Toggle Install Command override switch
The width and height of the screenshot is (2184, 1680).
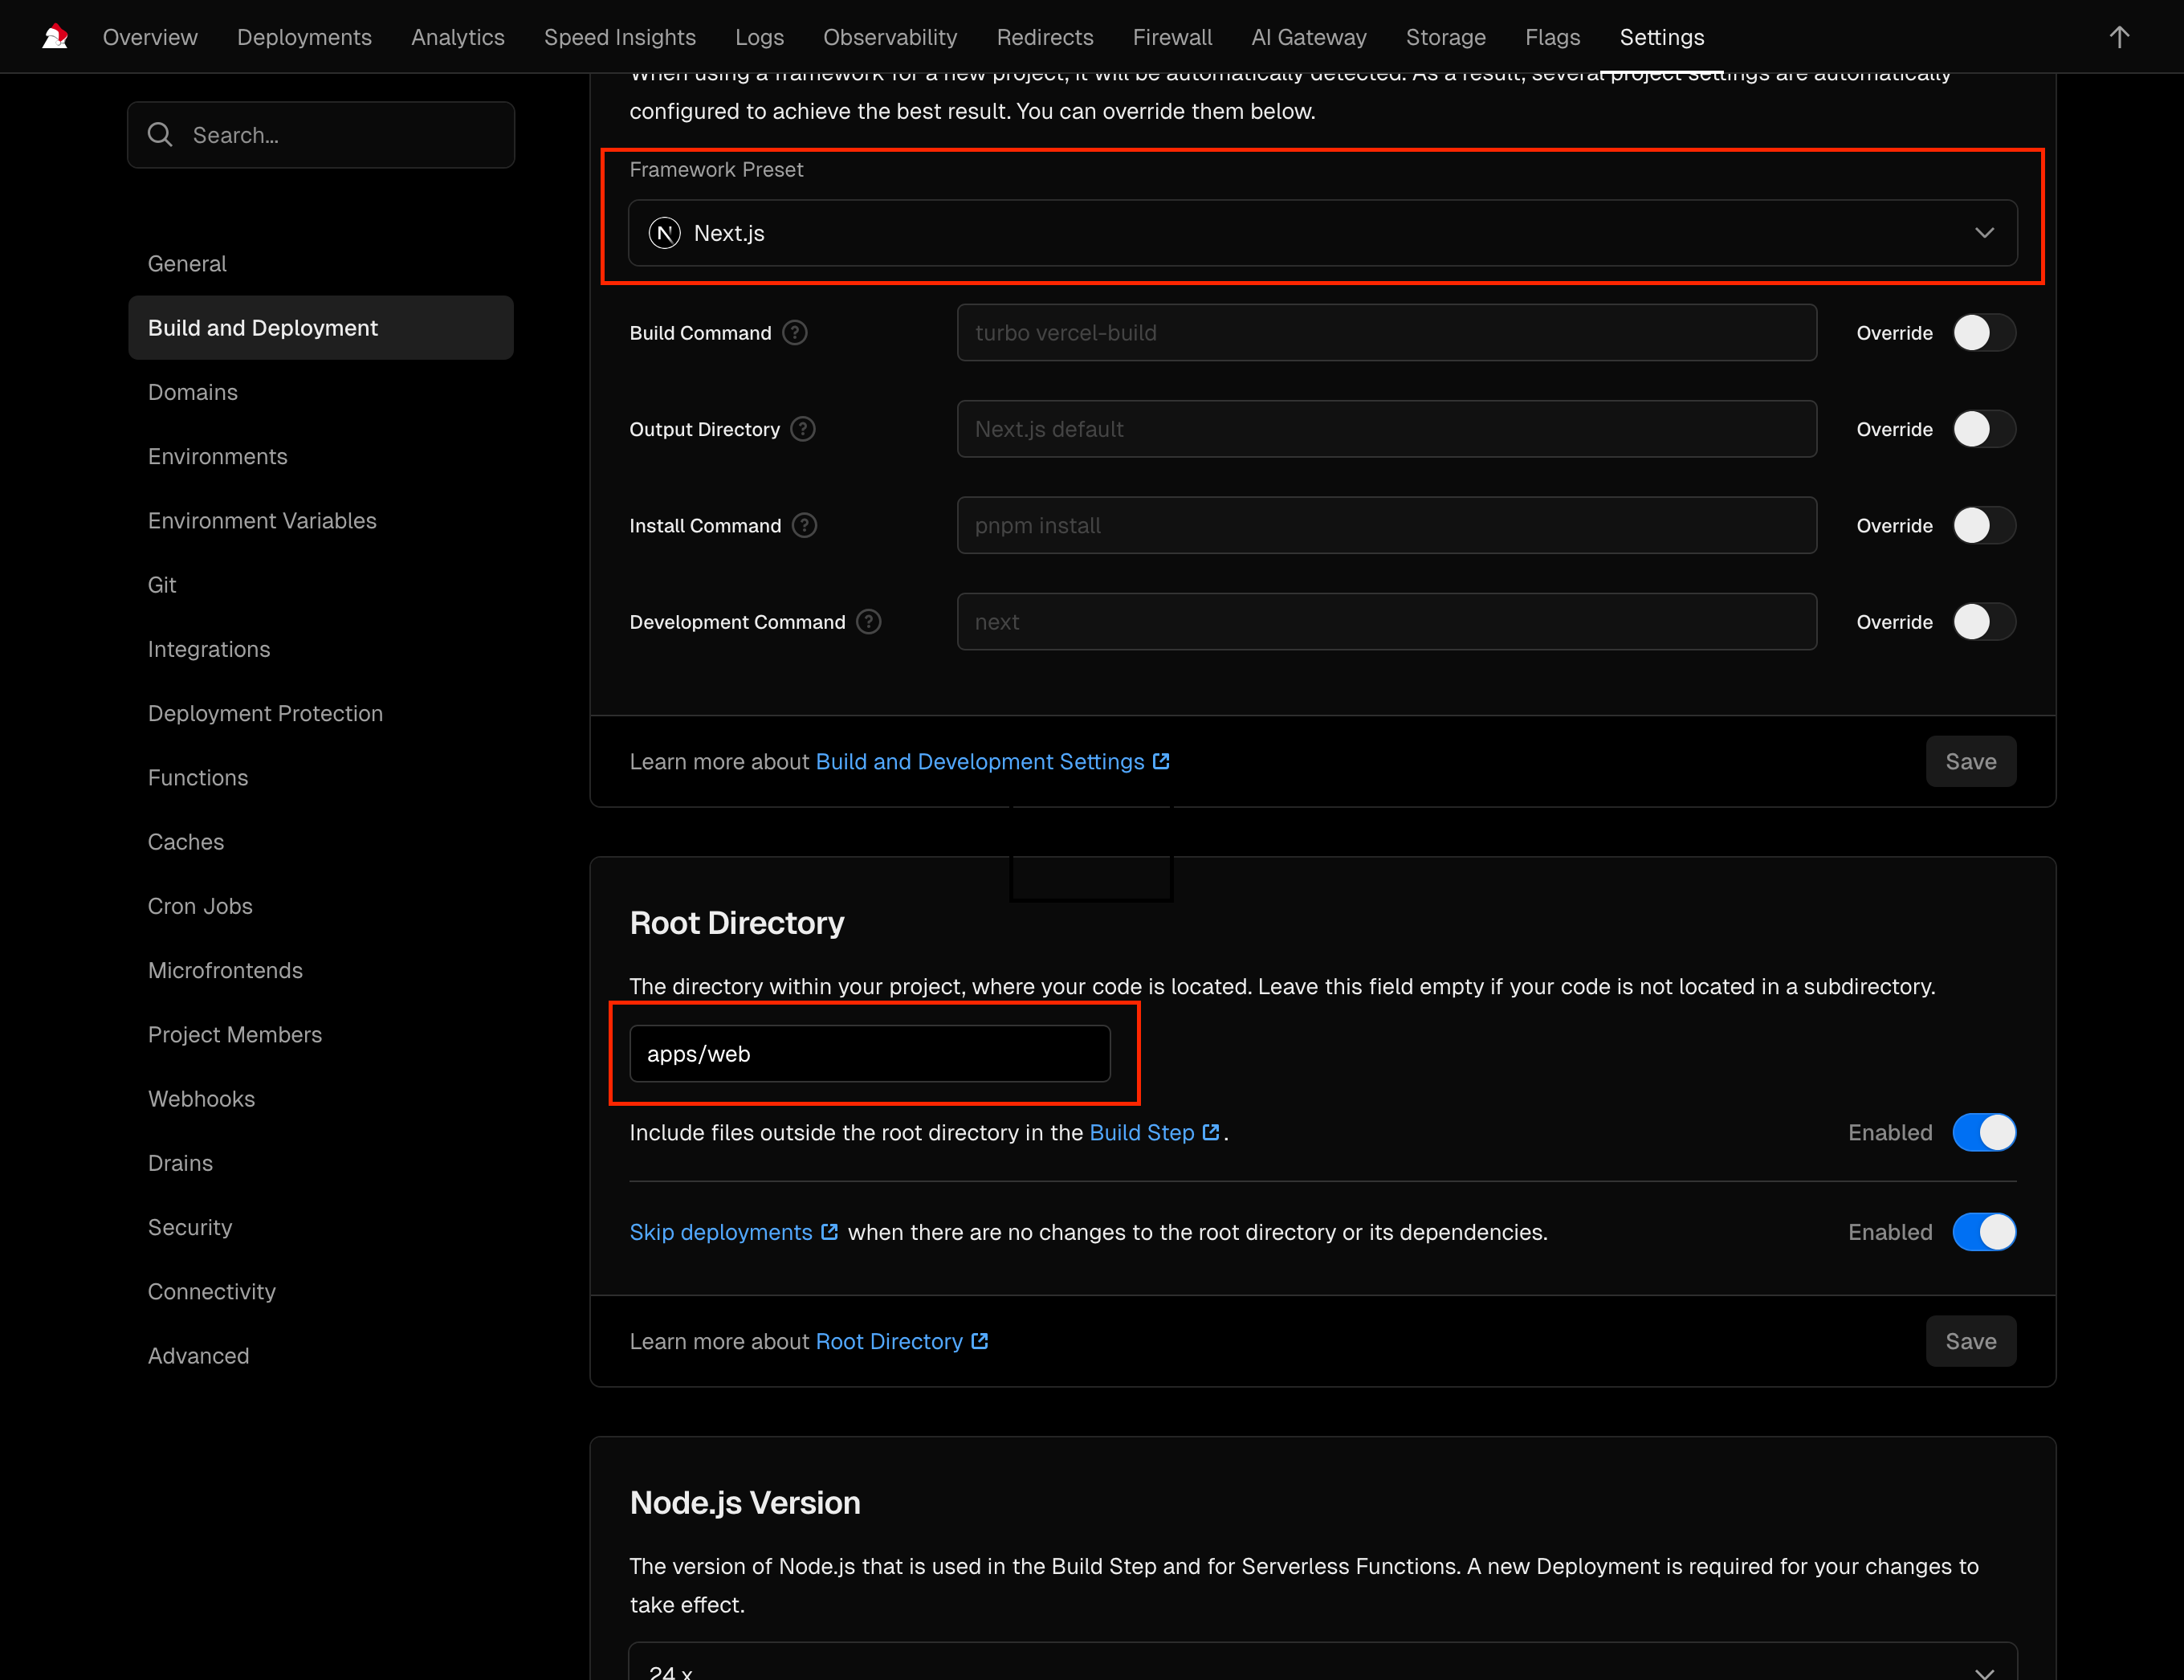(x=1984, y=525)
